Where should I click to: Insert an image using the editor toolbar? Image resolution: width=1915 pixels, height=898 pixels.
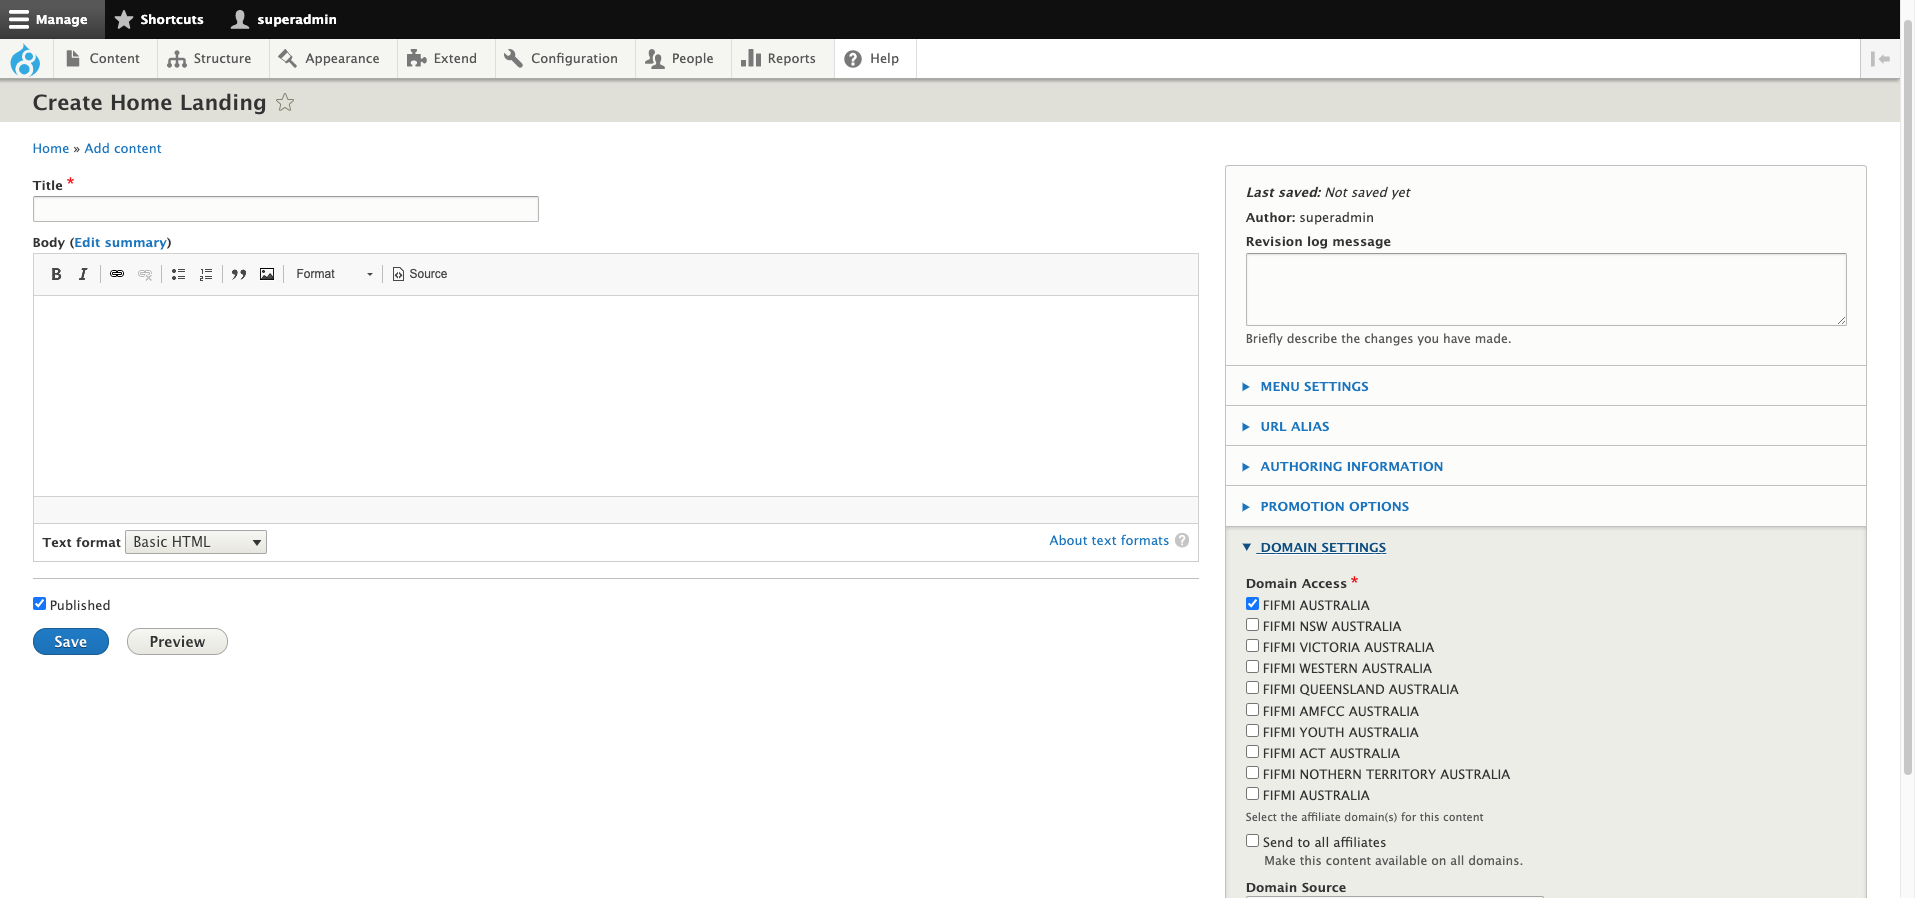[267, 274]
